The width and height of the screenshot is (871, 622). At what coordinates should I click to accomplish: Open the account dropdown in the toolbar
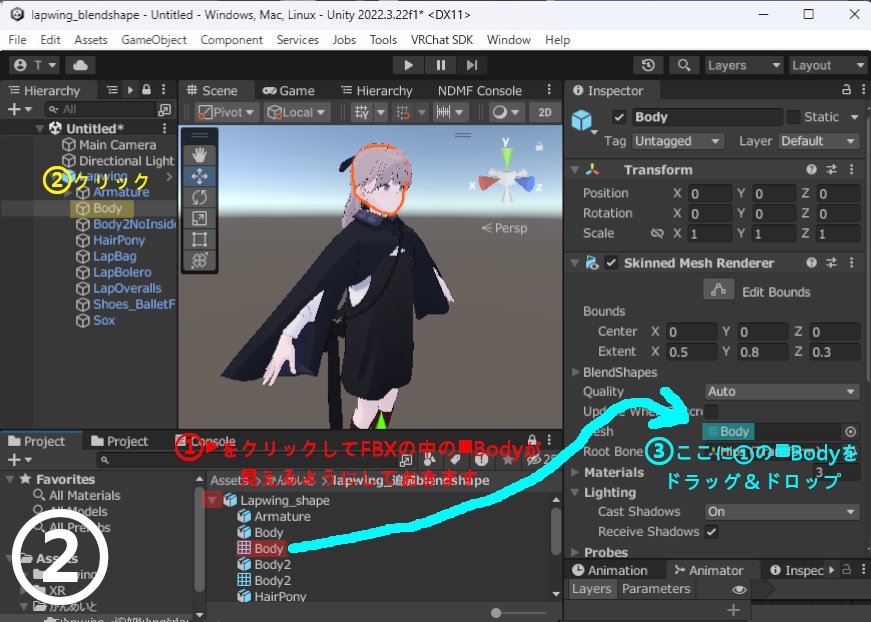click(x=34, y=66)
